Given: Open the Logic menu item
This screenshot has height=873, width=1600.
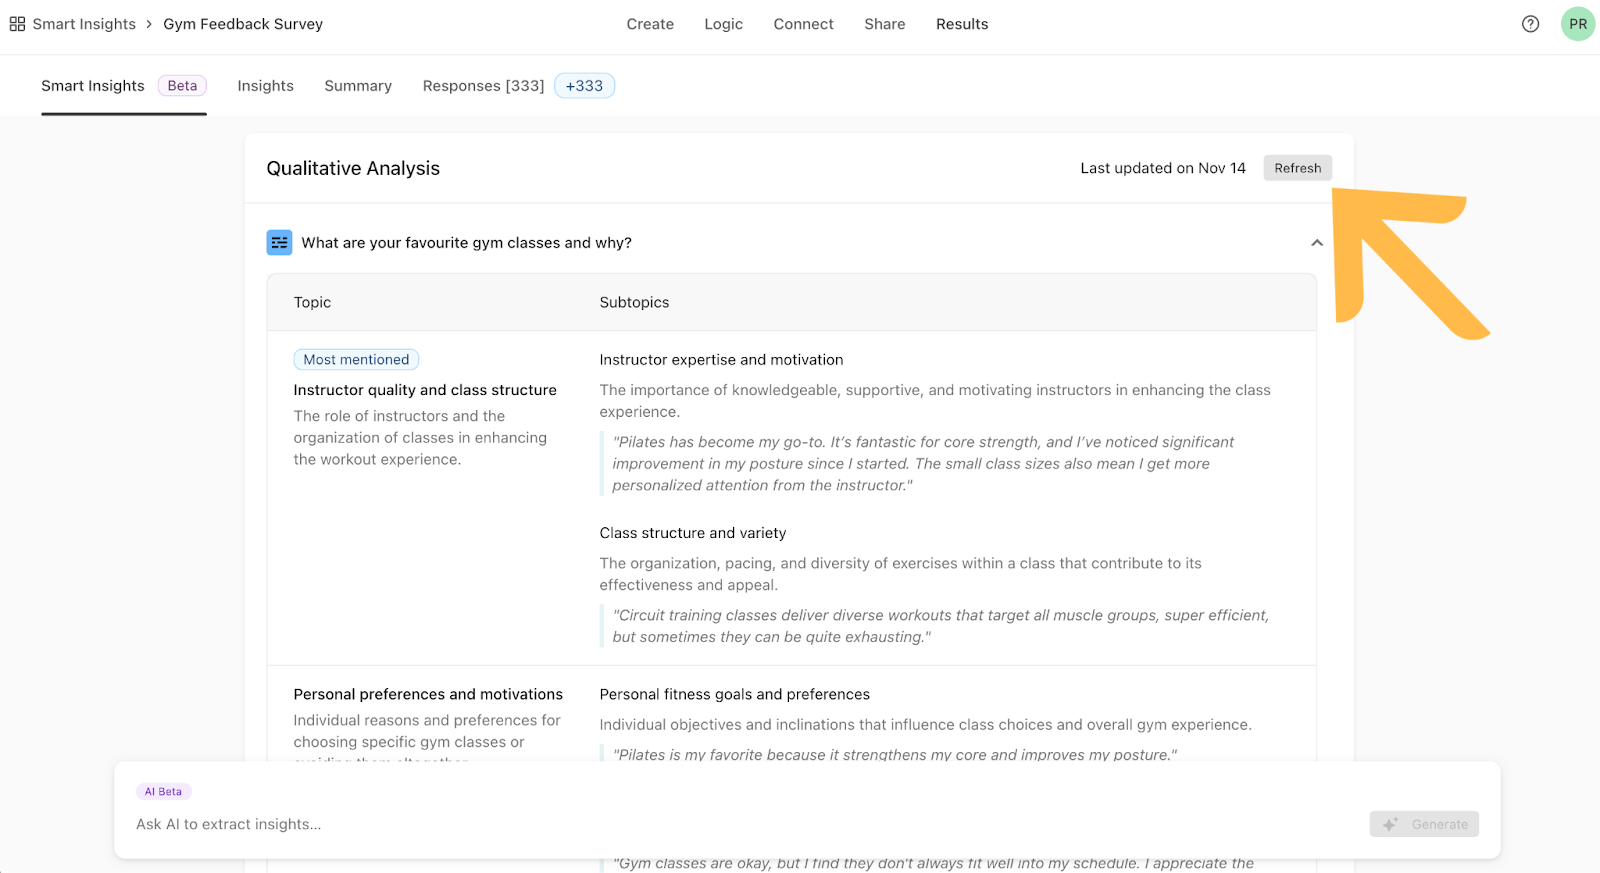Looking at the screenshot, I should (723, 24).
